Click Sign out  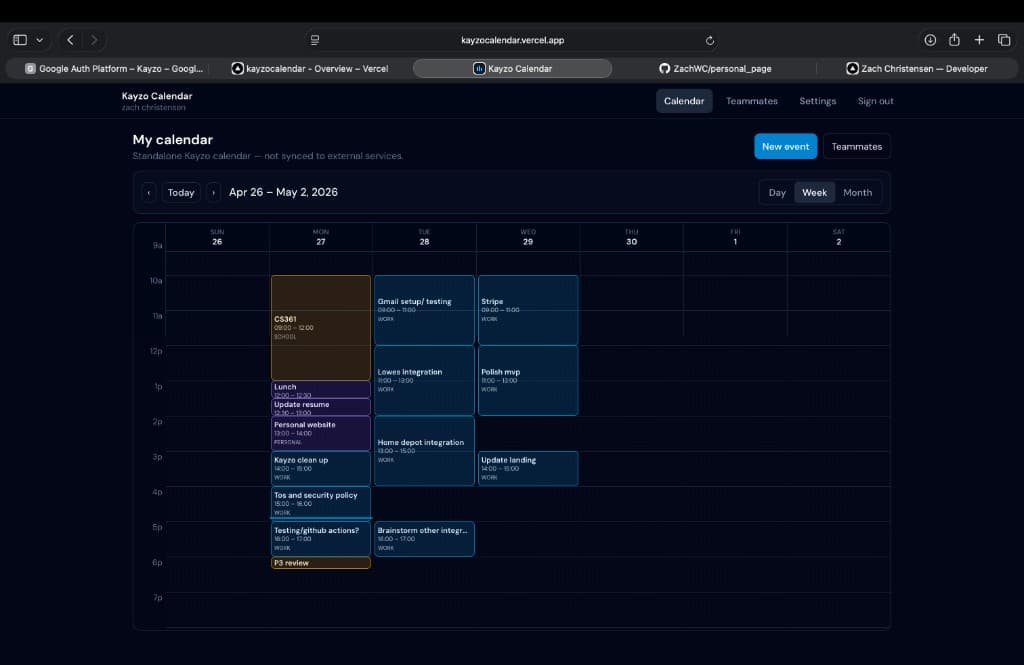pos(876,100)
